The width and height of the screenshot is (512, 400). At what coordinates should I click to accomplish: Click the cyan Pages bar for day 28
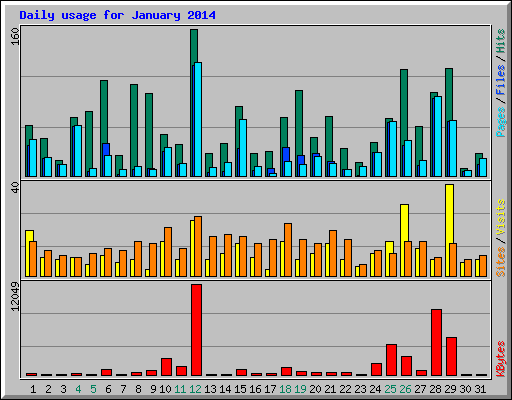point(438,136)
